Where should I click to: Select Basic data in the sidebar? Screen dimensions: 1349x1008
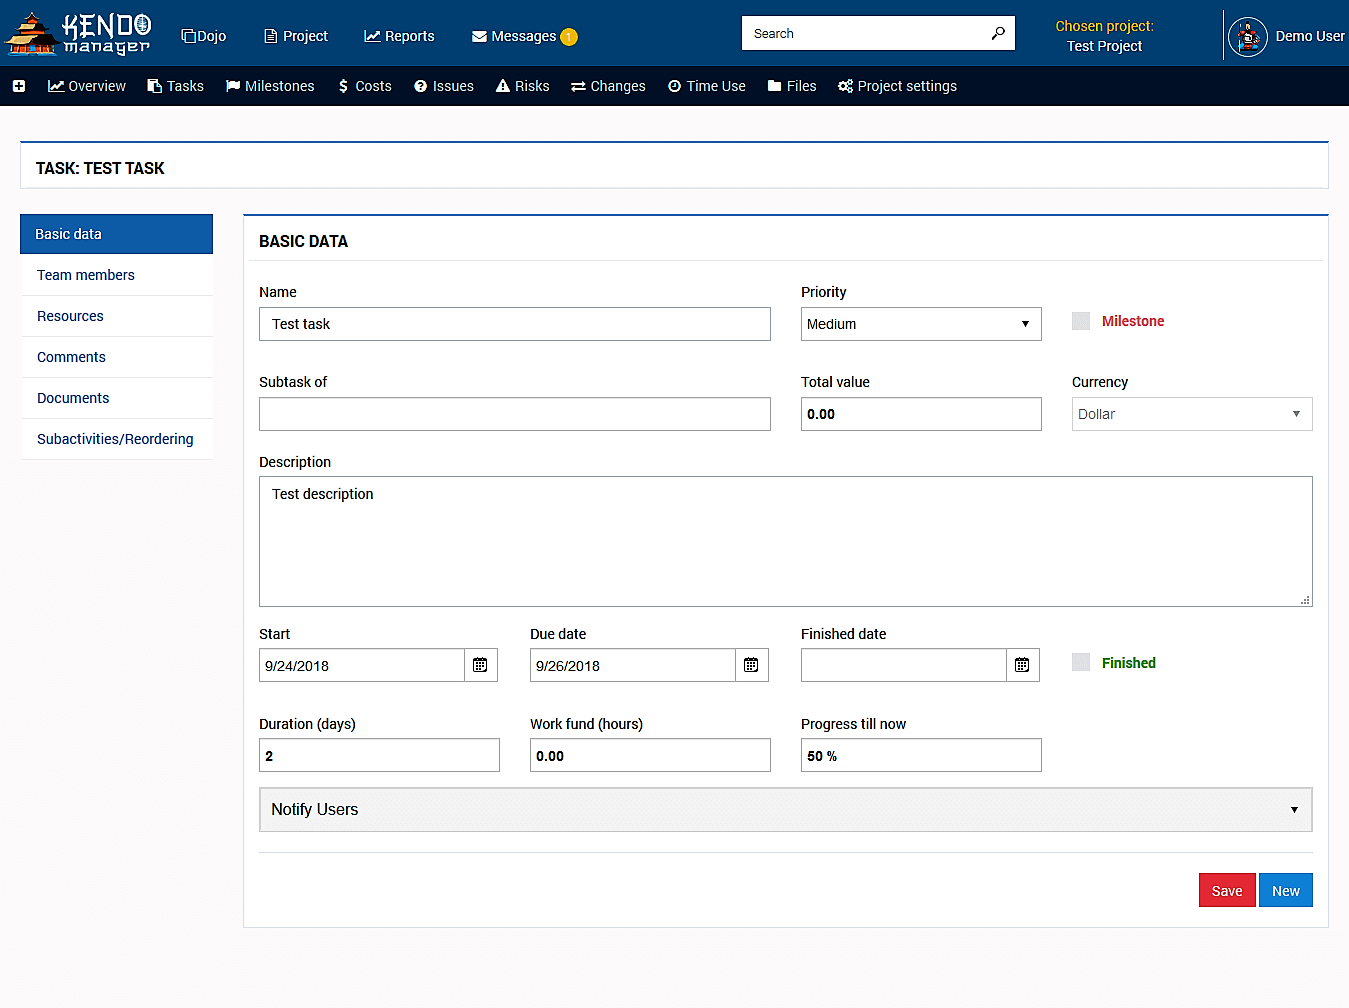pyautogui.click(x=116, y=234)
